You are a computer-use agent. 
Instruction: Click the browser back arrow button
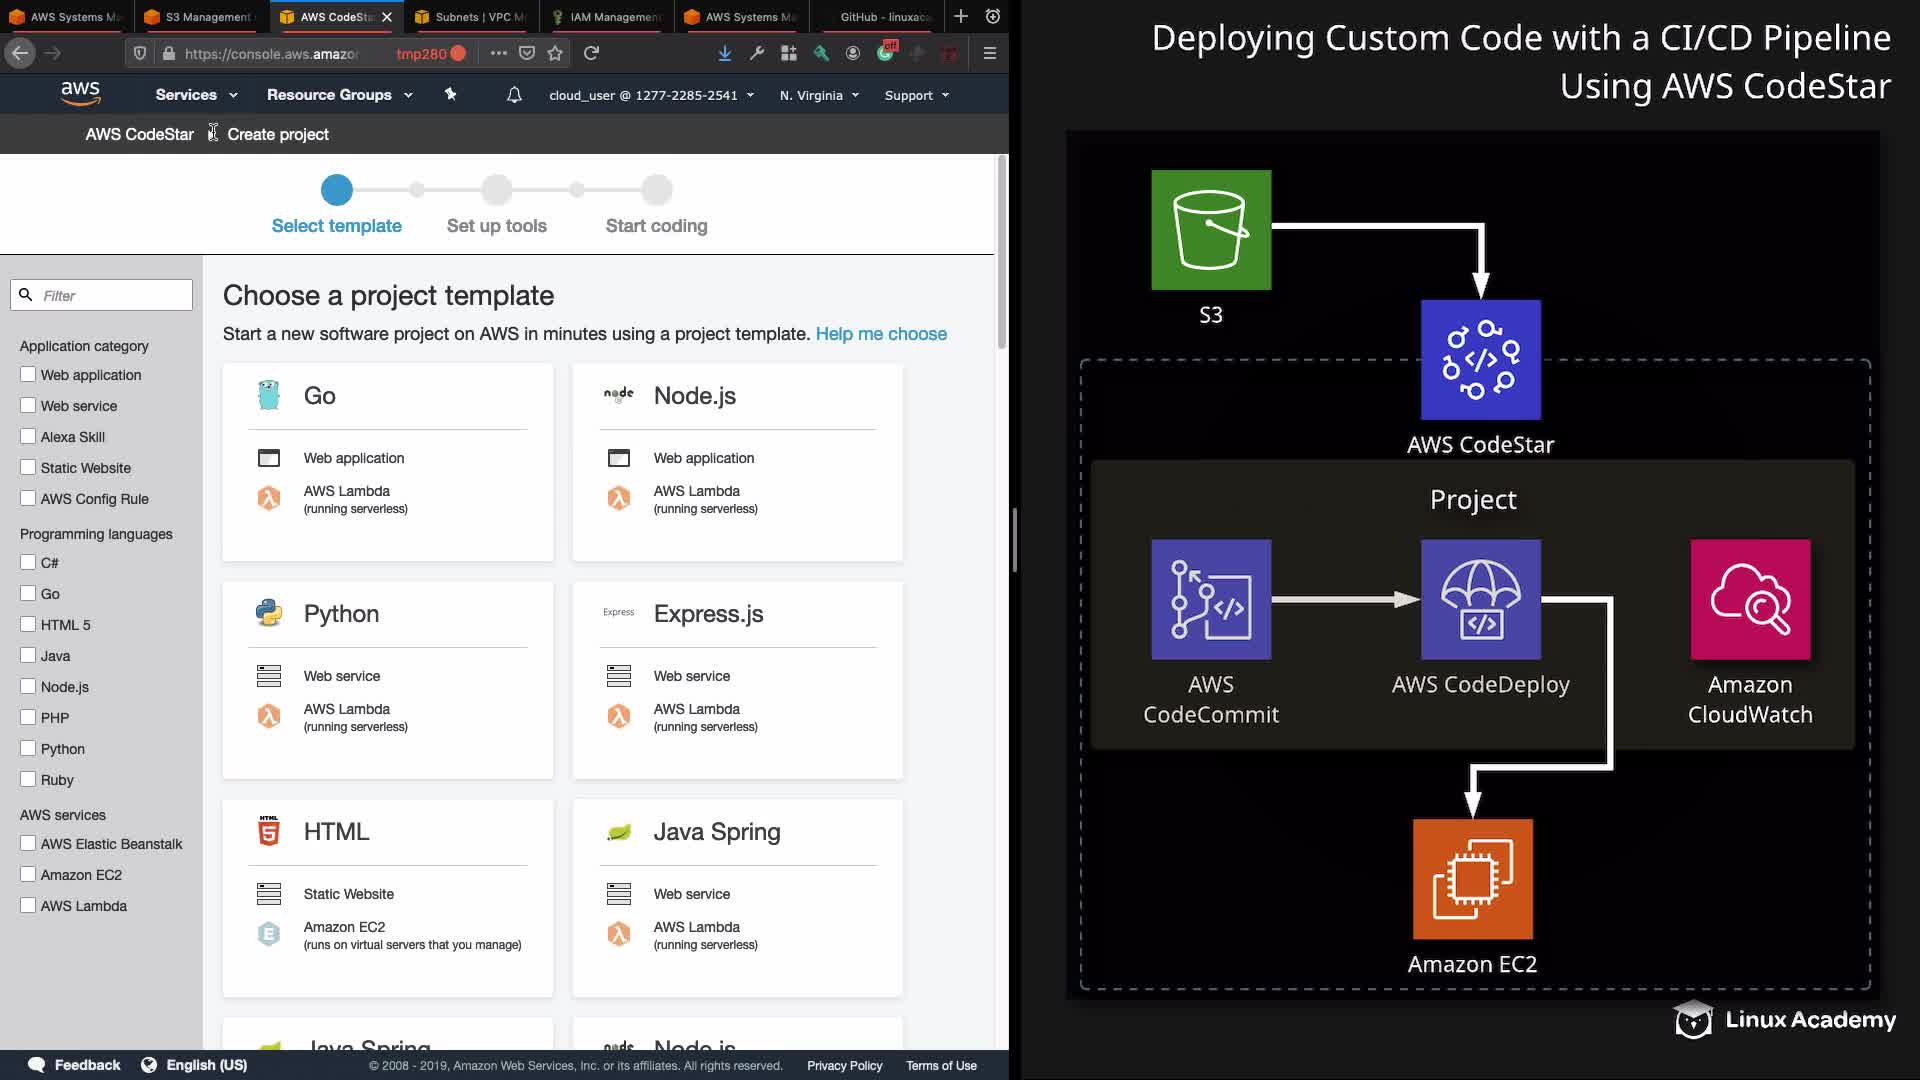coord(20,53)
